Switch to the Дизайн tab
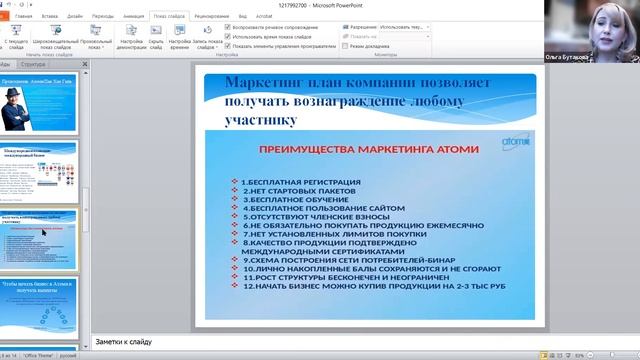 75,16
